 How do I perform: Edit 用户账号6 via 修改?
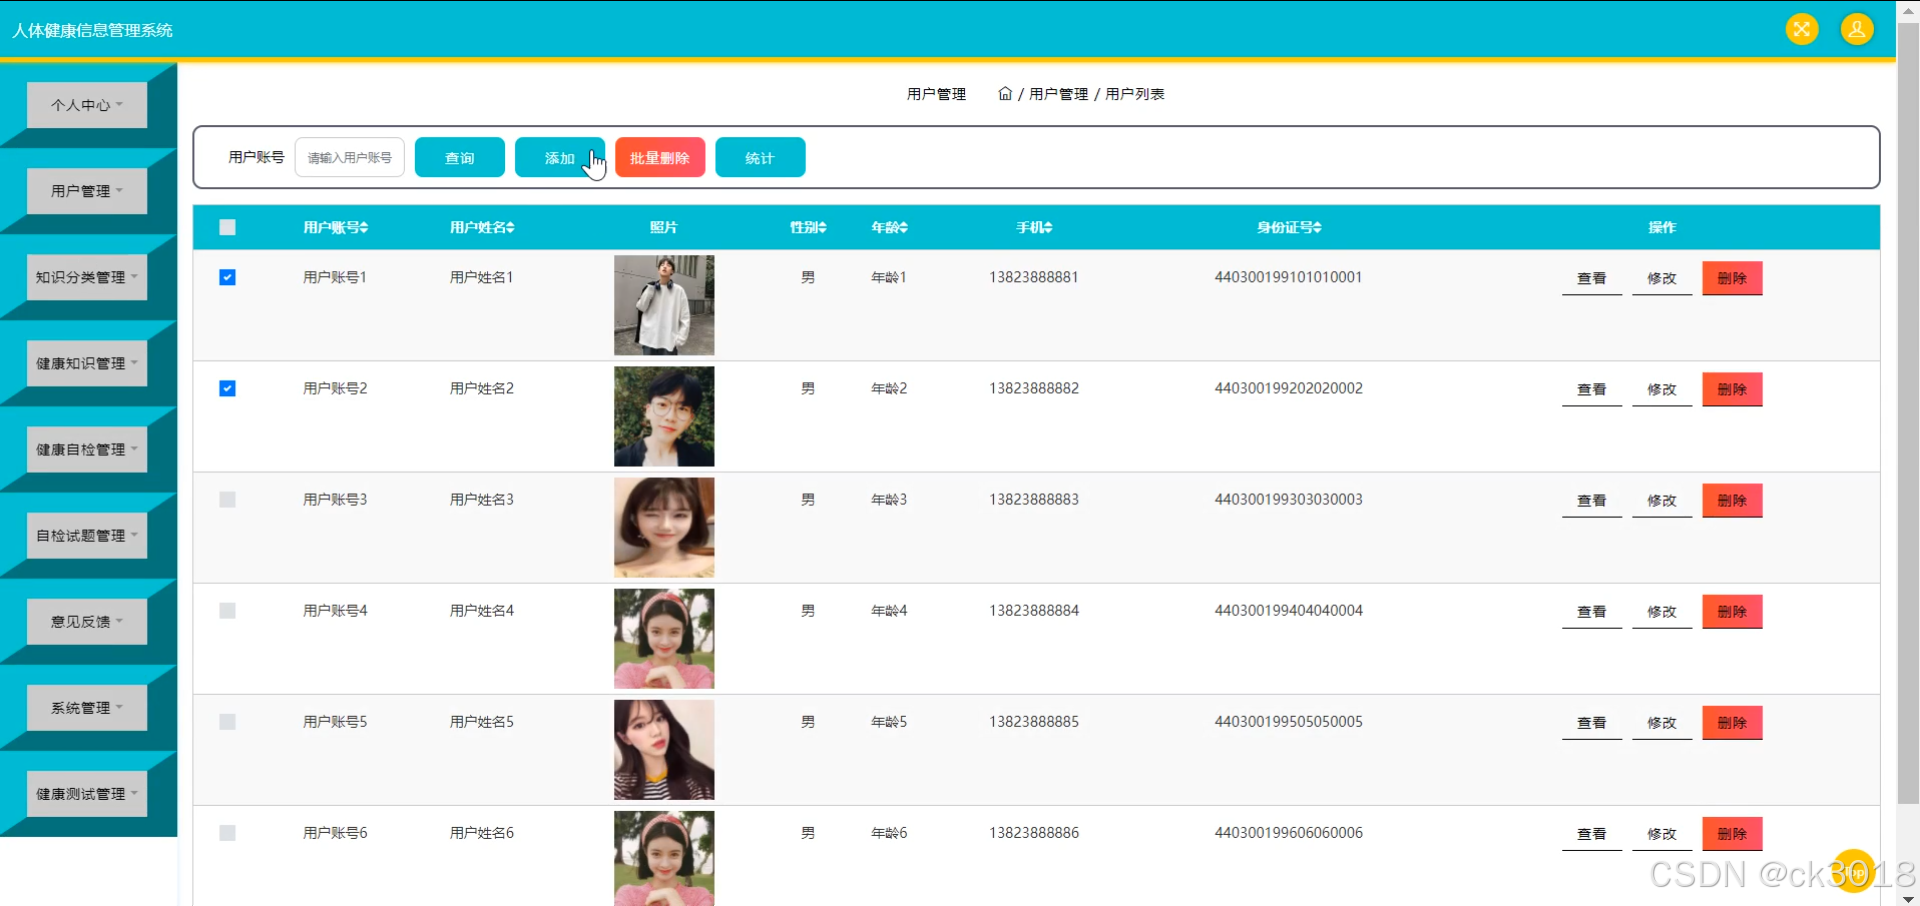(1662, 833)
